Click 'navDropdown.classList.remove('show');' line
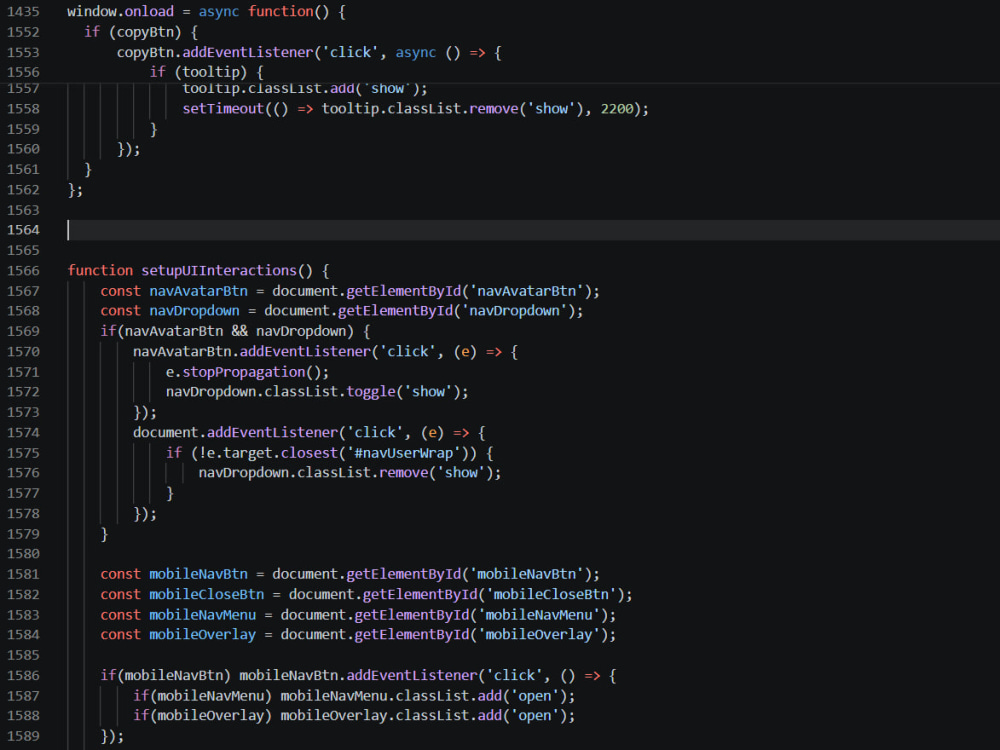This screenshot has height=750, width=1000. [x=349, y=473]
